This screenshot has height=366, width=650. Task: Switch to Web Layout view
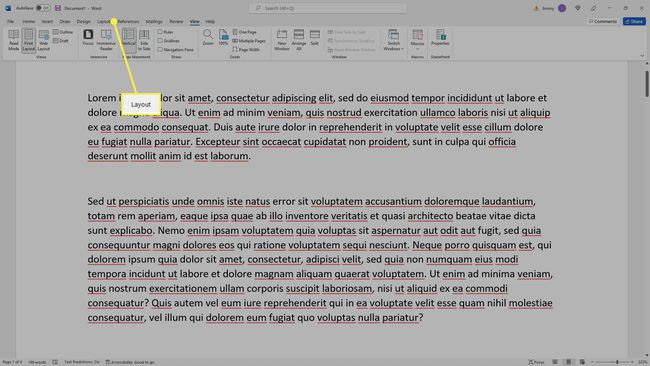(44, 40)
